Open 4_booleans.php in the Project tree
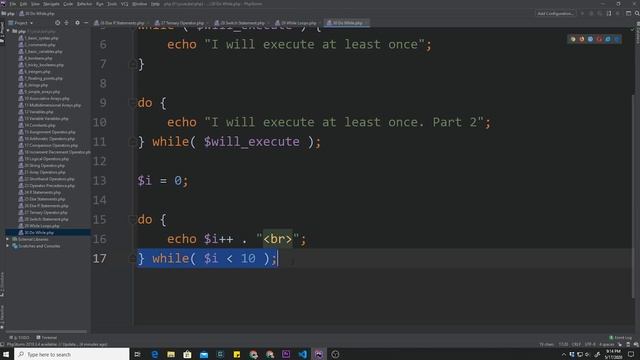 click(35, 58)
